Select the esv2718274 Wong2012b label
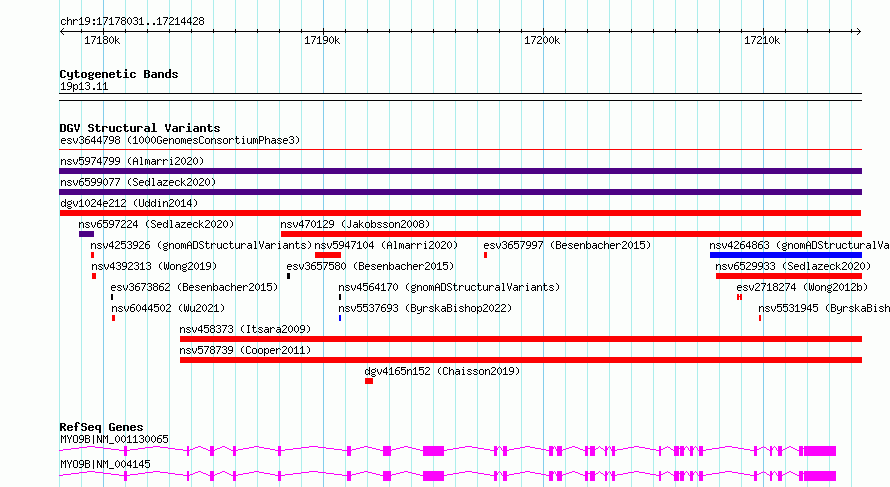Image resolution: width=890 pixels, height=487 pixels. [802, 287]
